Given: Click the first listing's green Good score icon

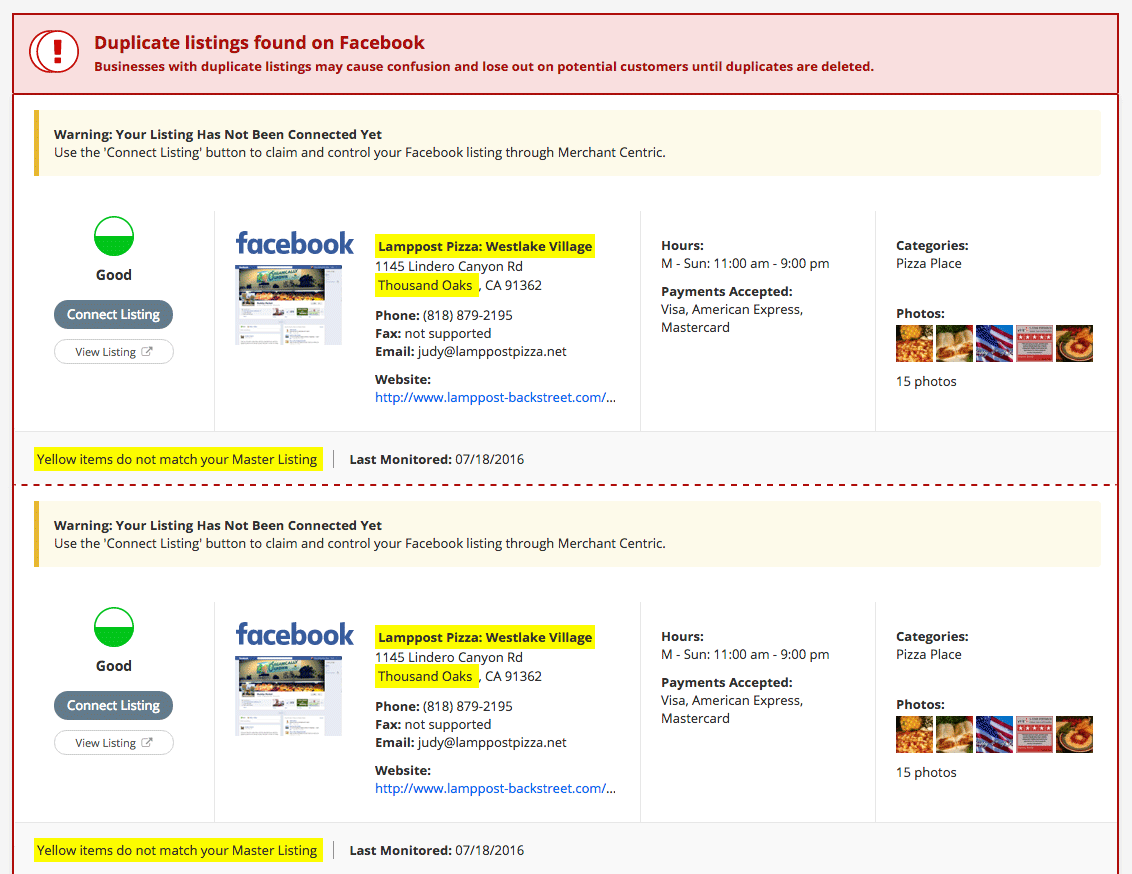Looking at the screenshot, I should click(x=114, y=236).
